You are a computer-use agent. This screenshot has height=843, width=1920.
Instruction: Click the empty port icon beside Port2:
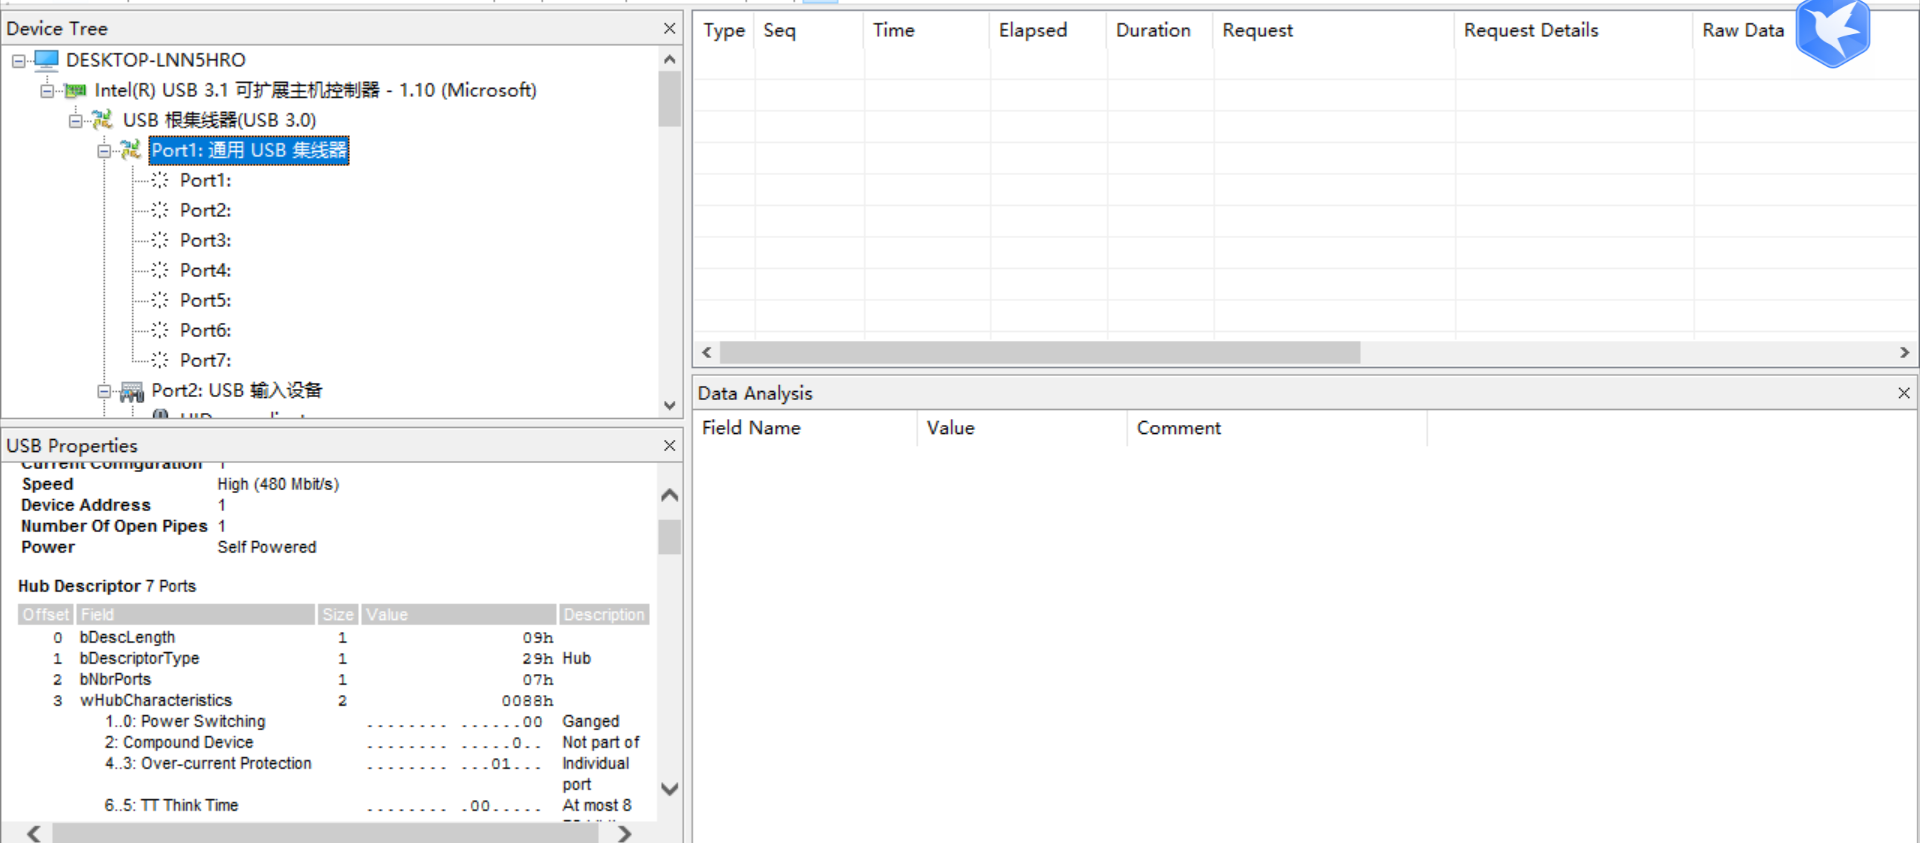click(160, 210)
